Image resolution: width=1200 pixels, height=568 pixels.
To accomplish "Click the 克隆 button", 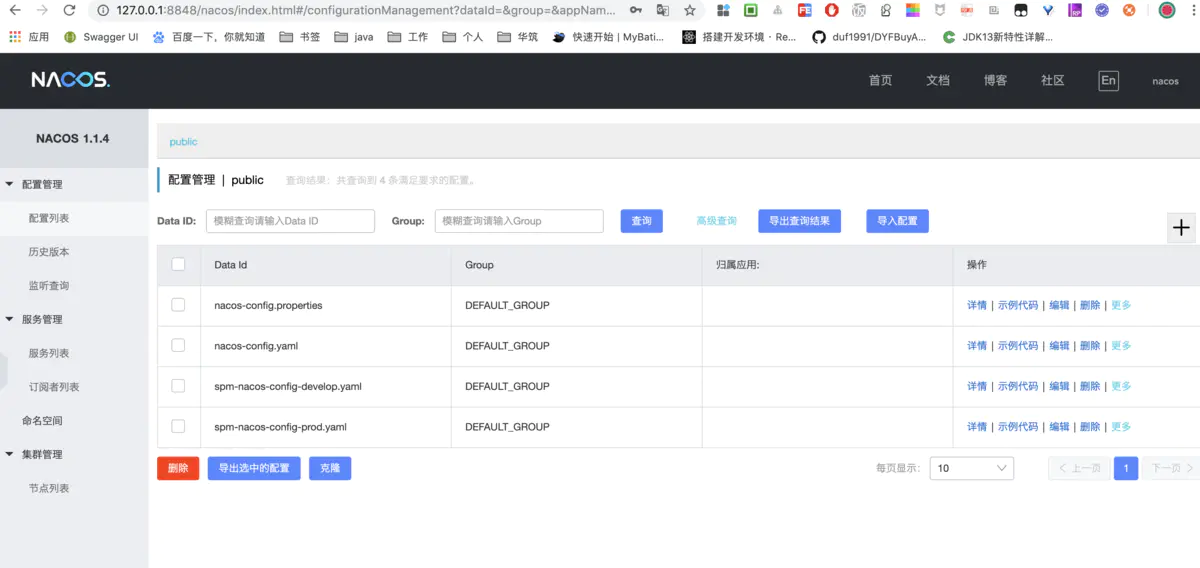I will coord(330,468).
